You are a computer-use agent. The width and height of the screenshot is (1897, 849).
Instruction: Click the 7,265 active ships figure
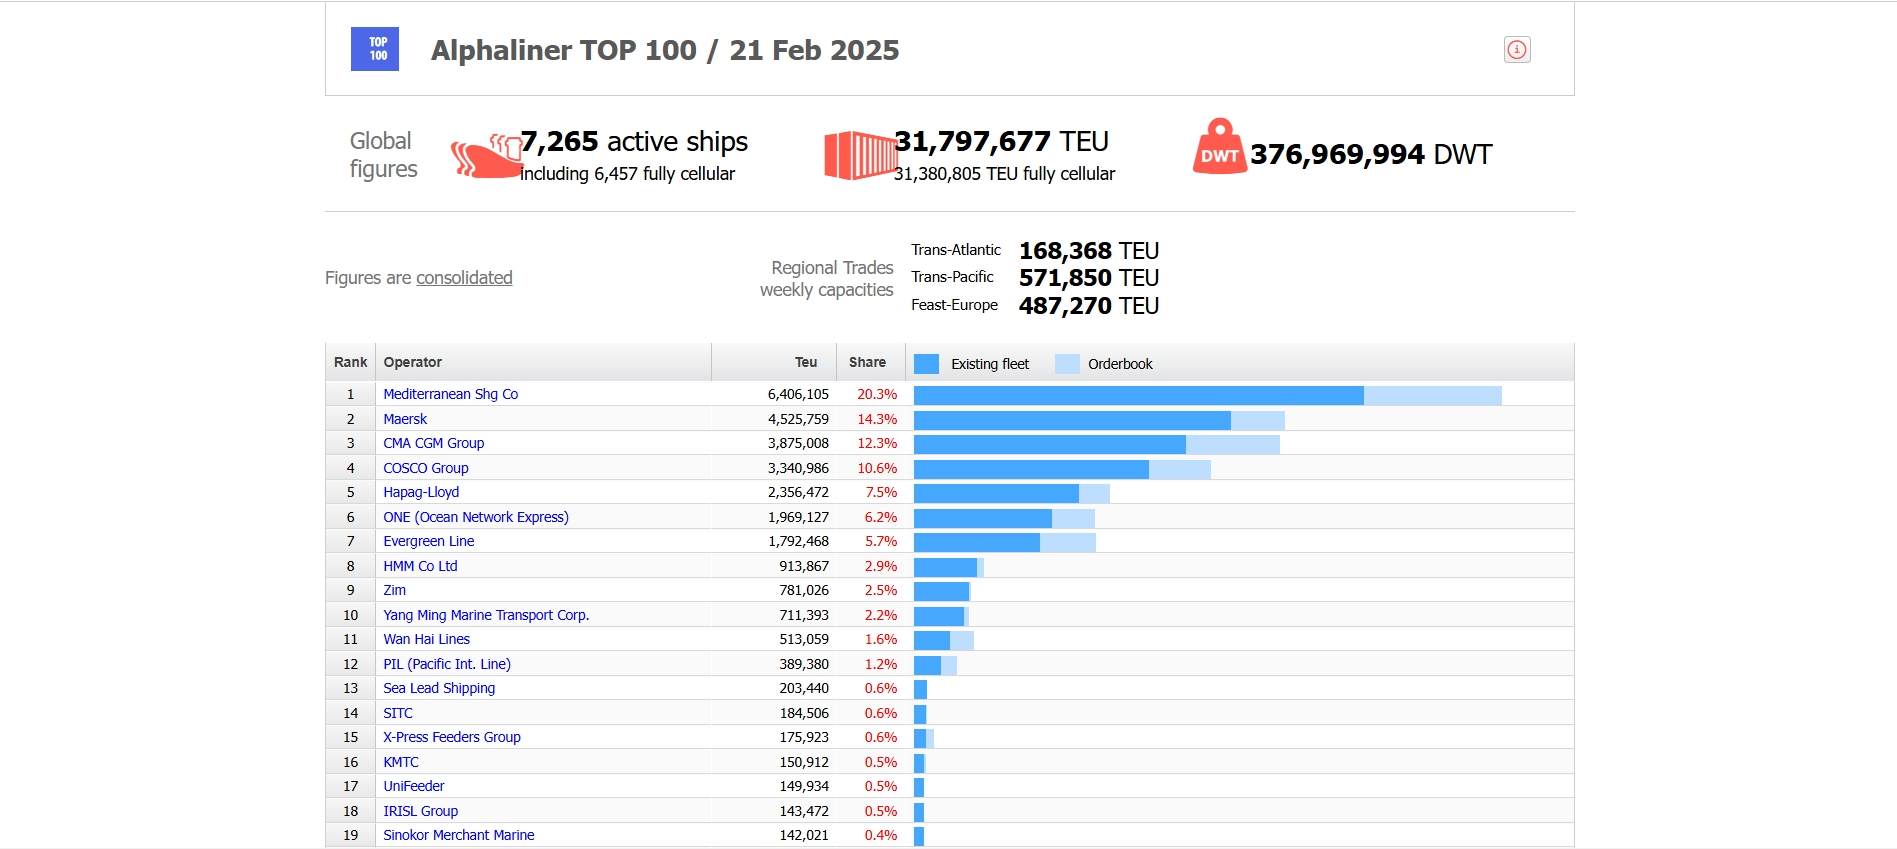(634, 141)
